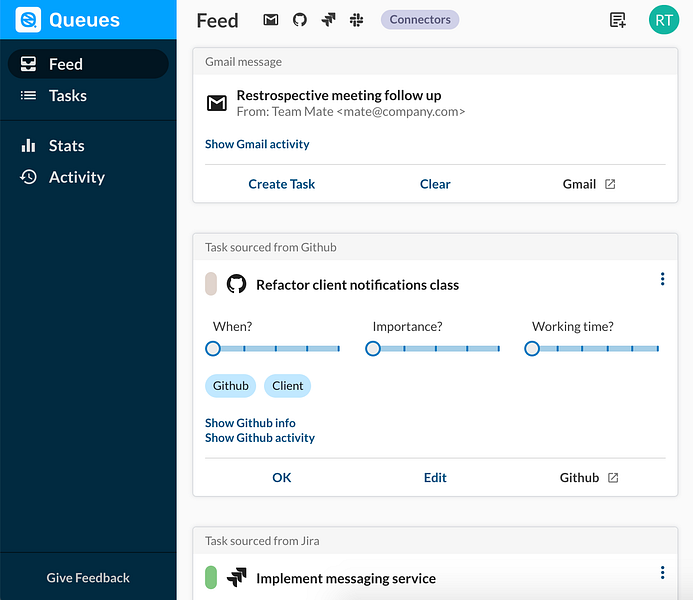Click the Jira icon beside Implement messaging service

point(236,577)
